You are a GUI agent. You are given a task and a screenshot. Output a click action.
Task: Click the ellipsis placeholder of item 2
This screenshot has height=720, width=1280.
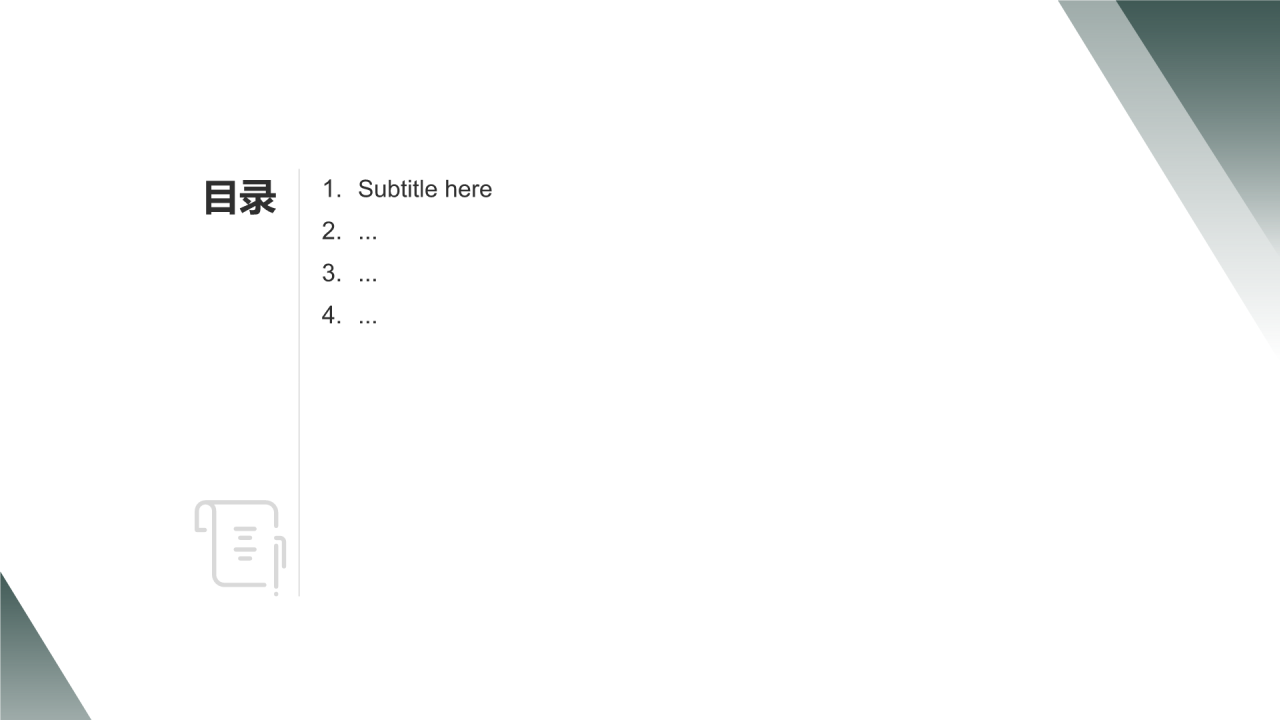(367, 233)
